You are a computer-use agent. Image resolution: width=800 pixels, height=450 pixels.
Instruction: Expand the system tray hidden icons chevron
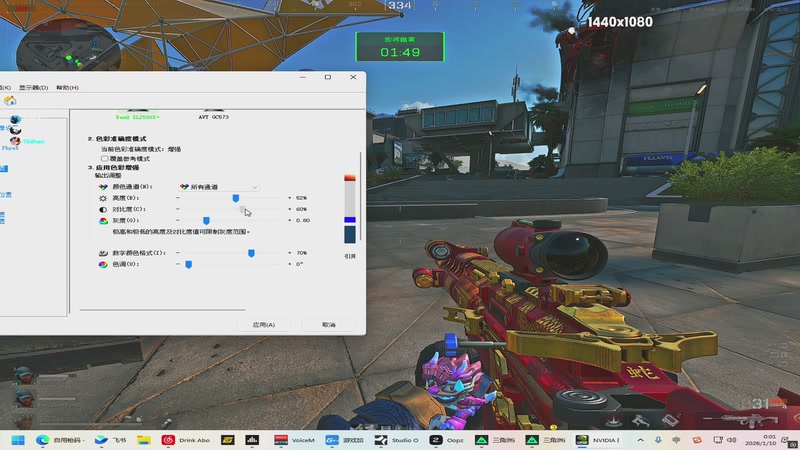coord(640,440)
